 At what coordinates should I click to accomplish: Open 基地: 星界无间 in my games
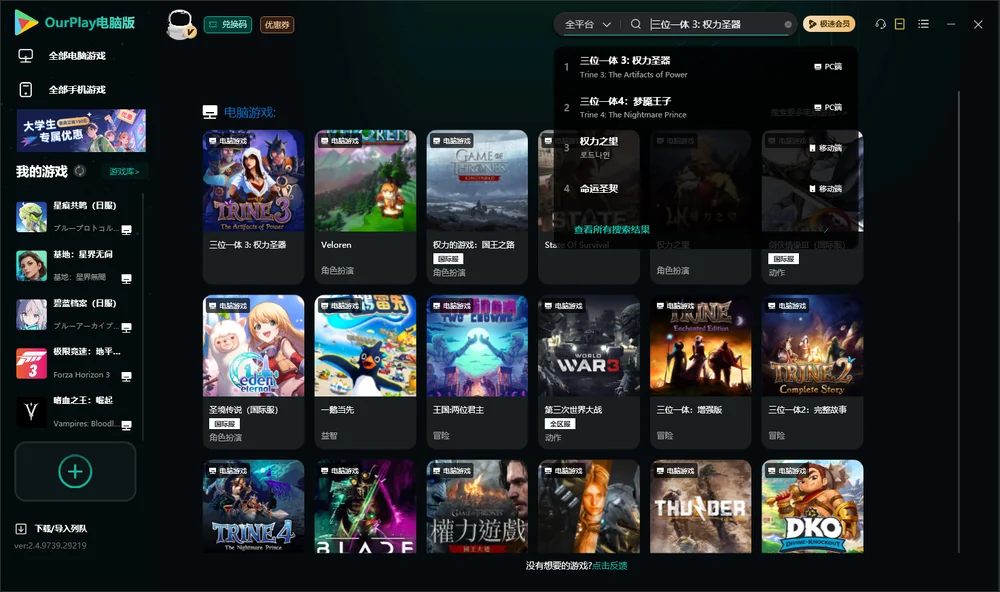[75, 265]
